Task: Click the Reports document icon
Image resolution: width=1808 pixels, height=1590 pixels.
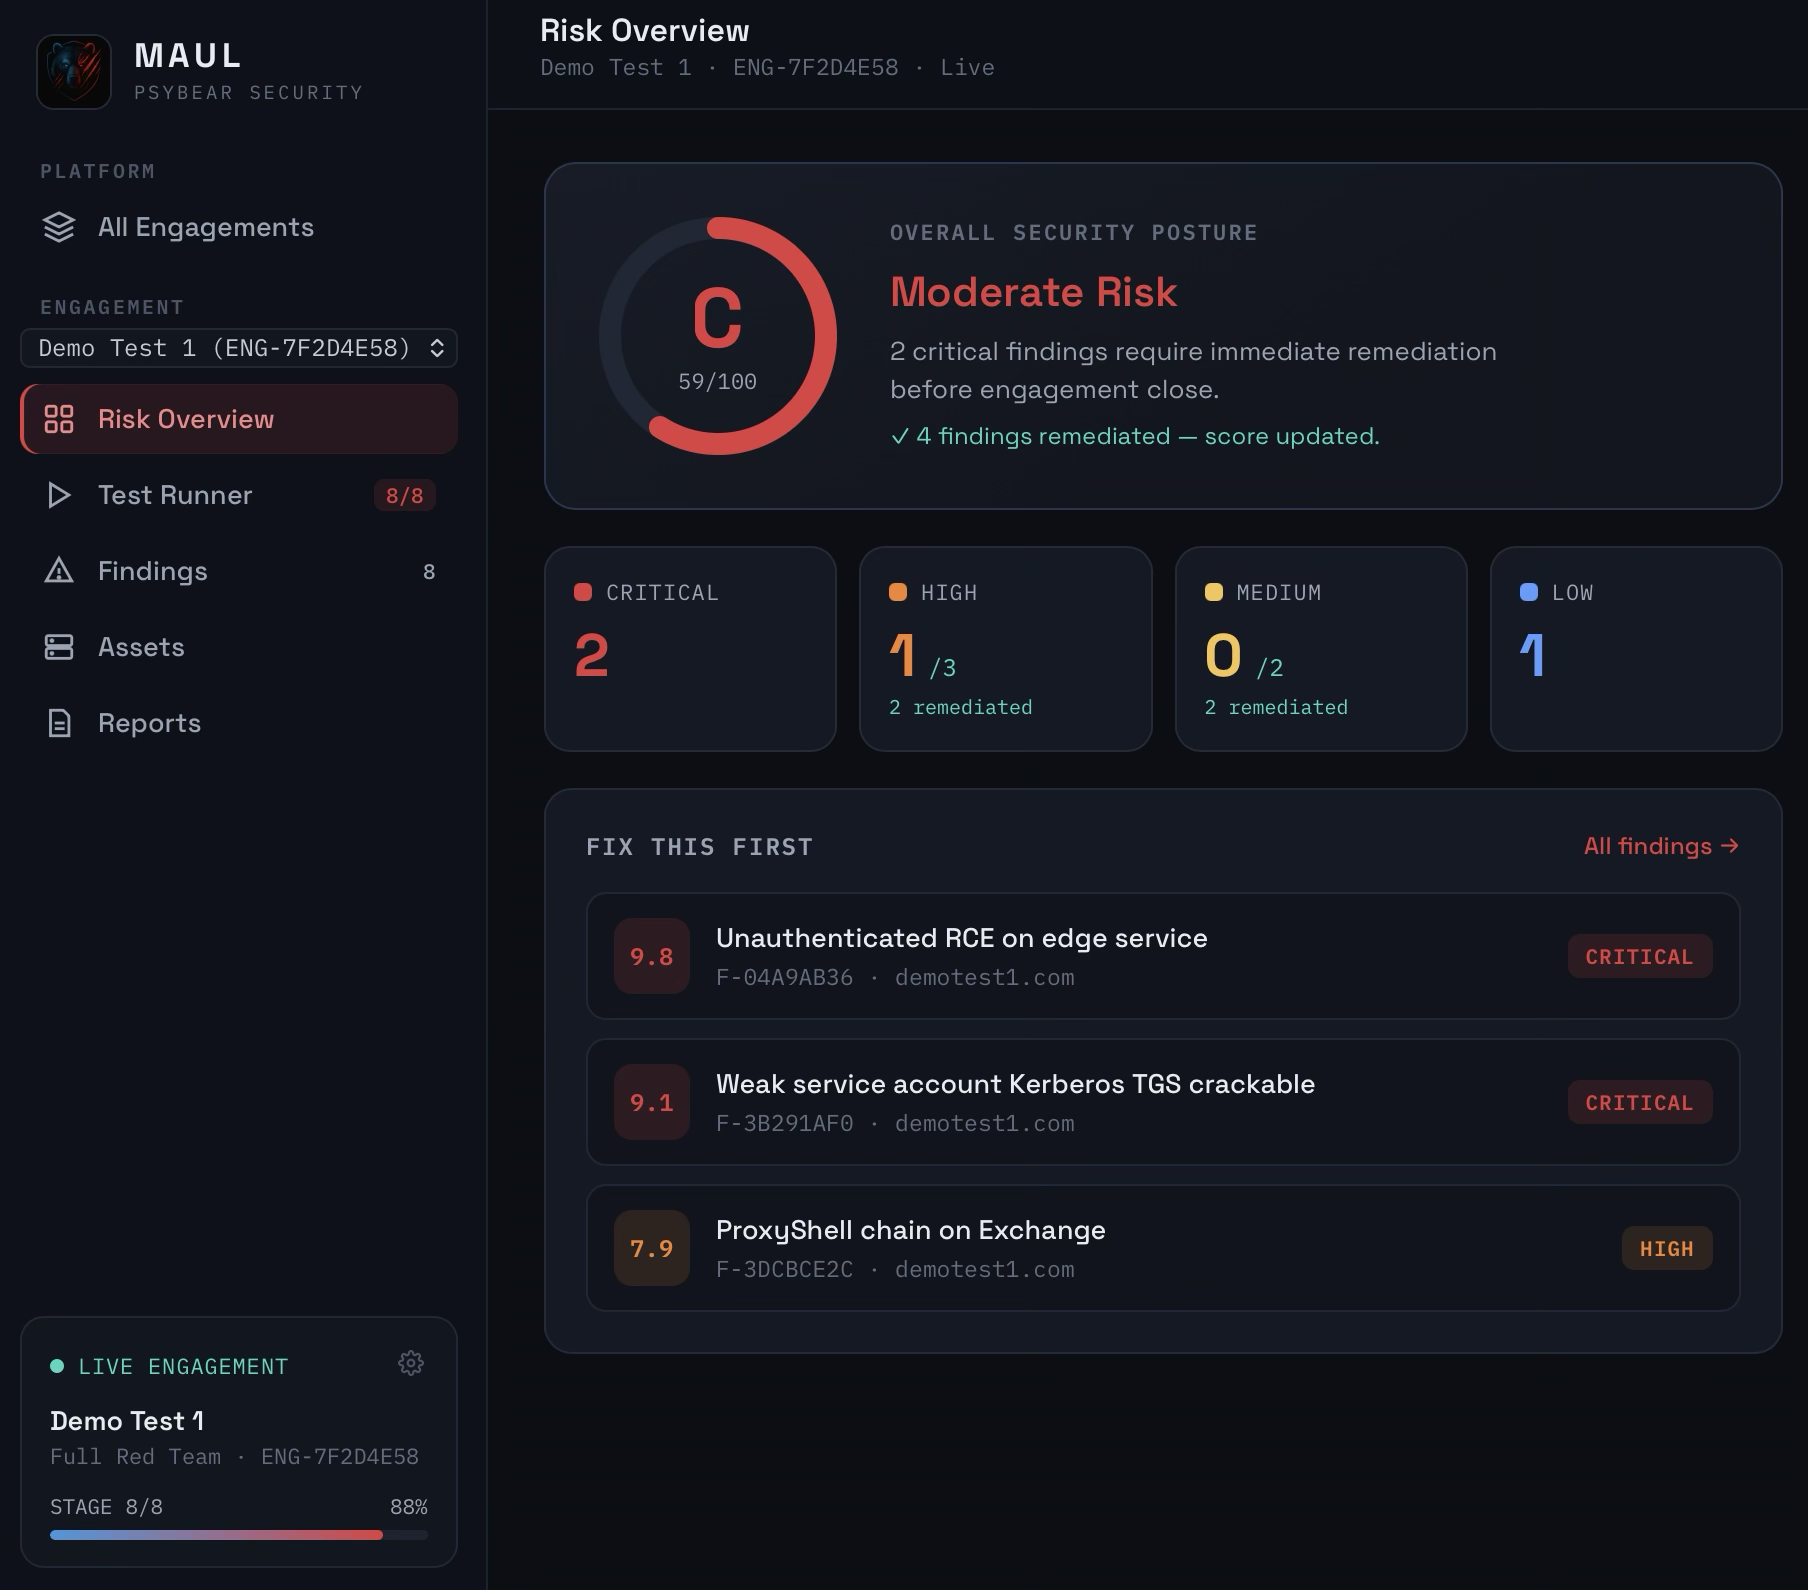Action: tap(59, 723)
